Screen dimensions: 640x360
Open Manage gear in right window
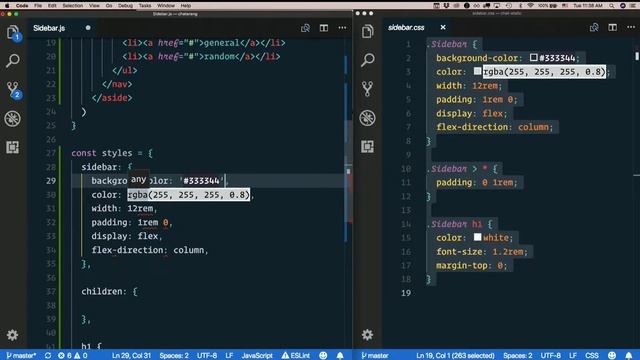(367, 335)
